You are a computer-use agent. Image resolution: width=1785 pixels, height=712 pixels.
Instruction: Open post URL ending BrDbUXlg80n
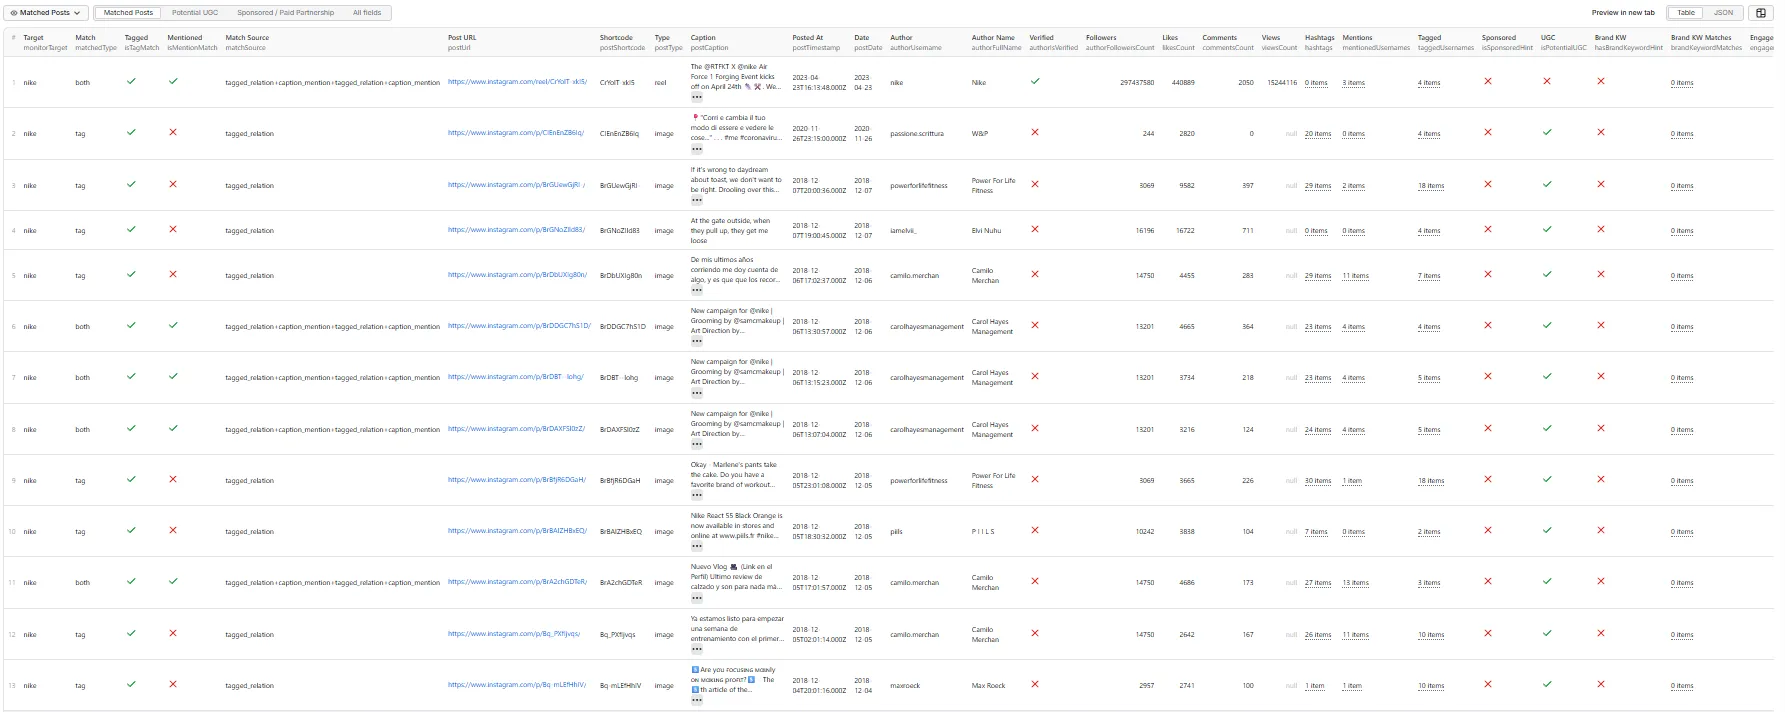(517, 275)
